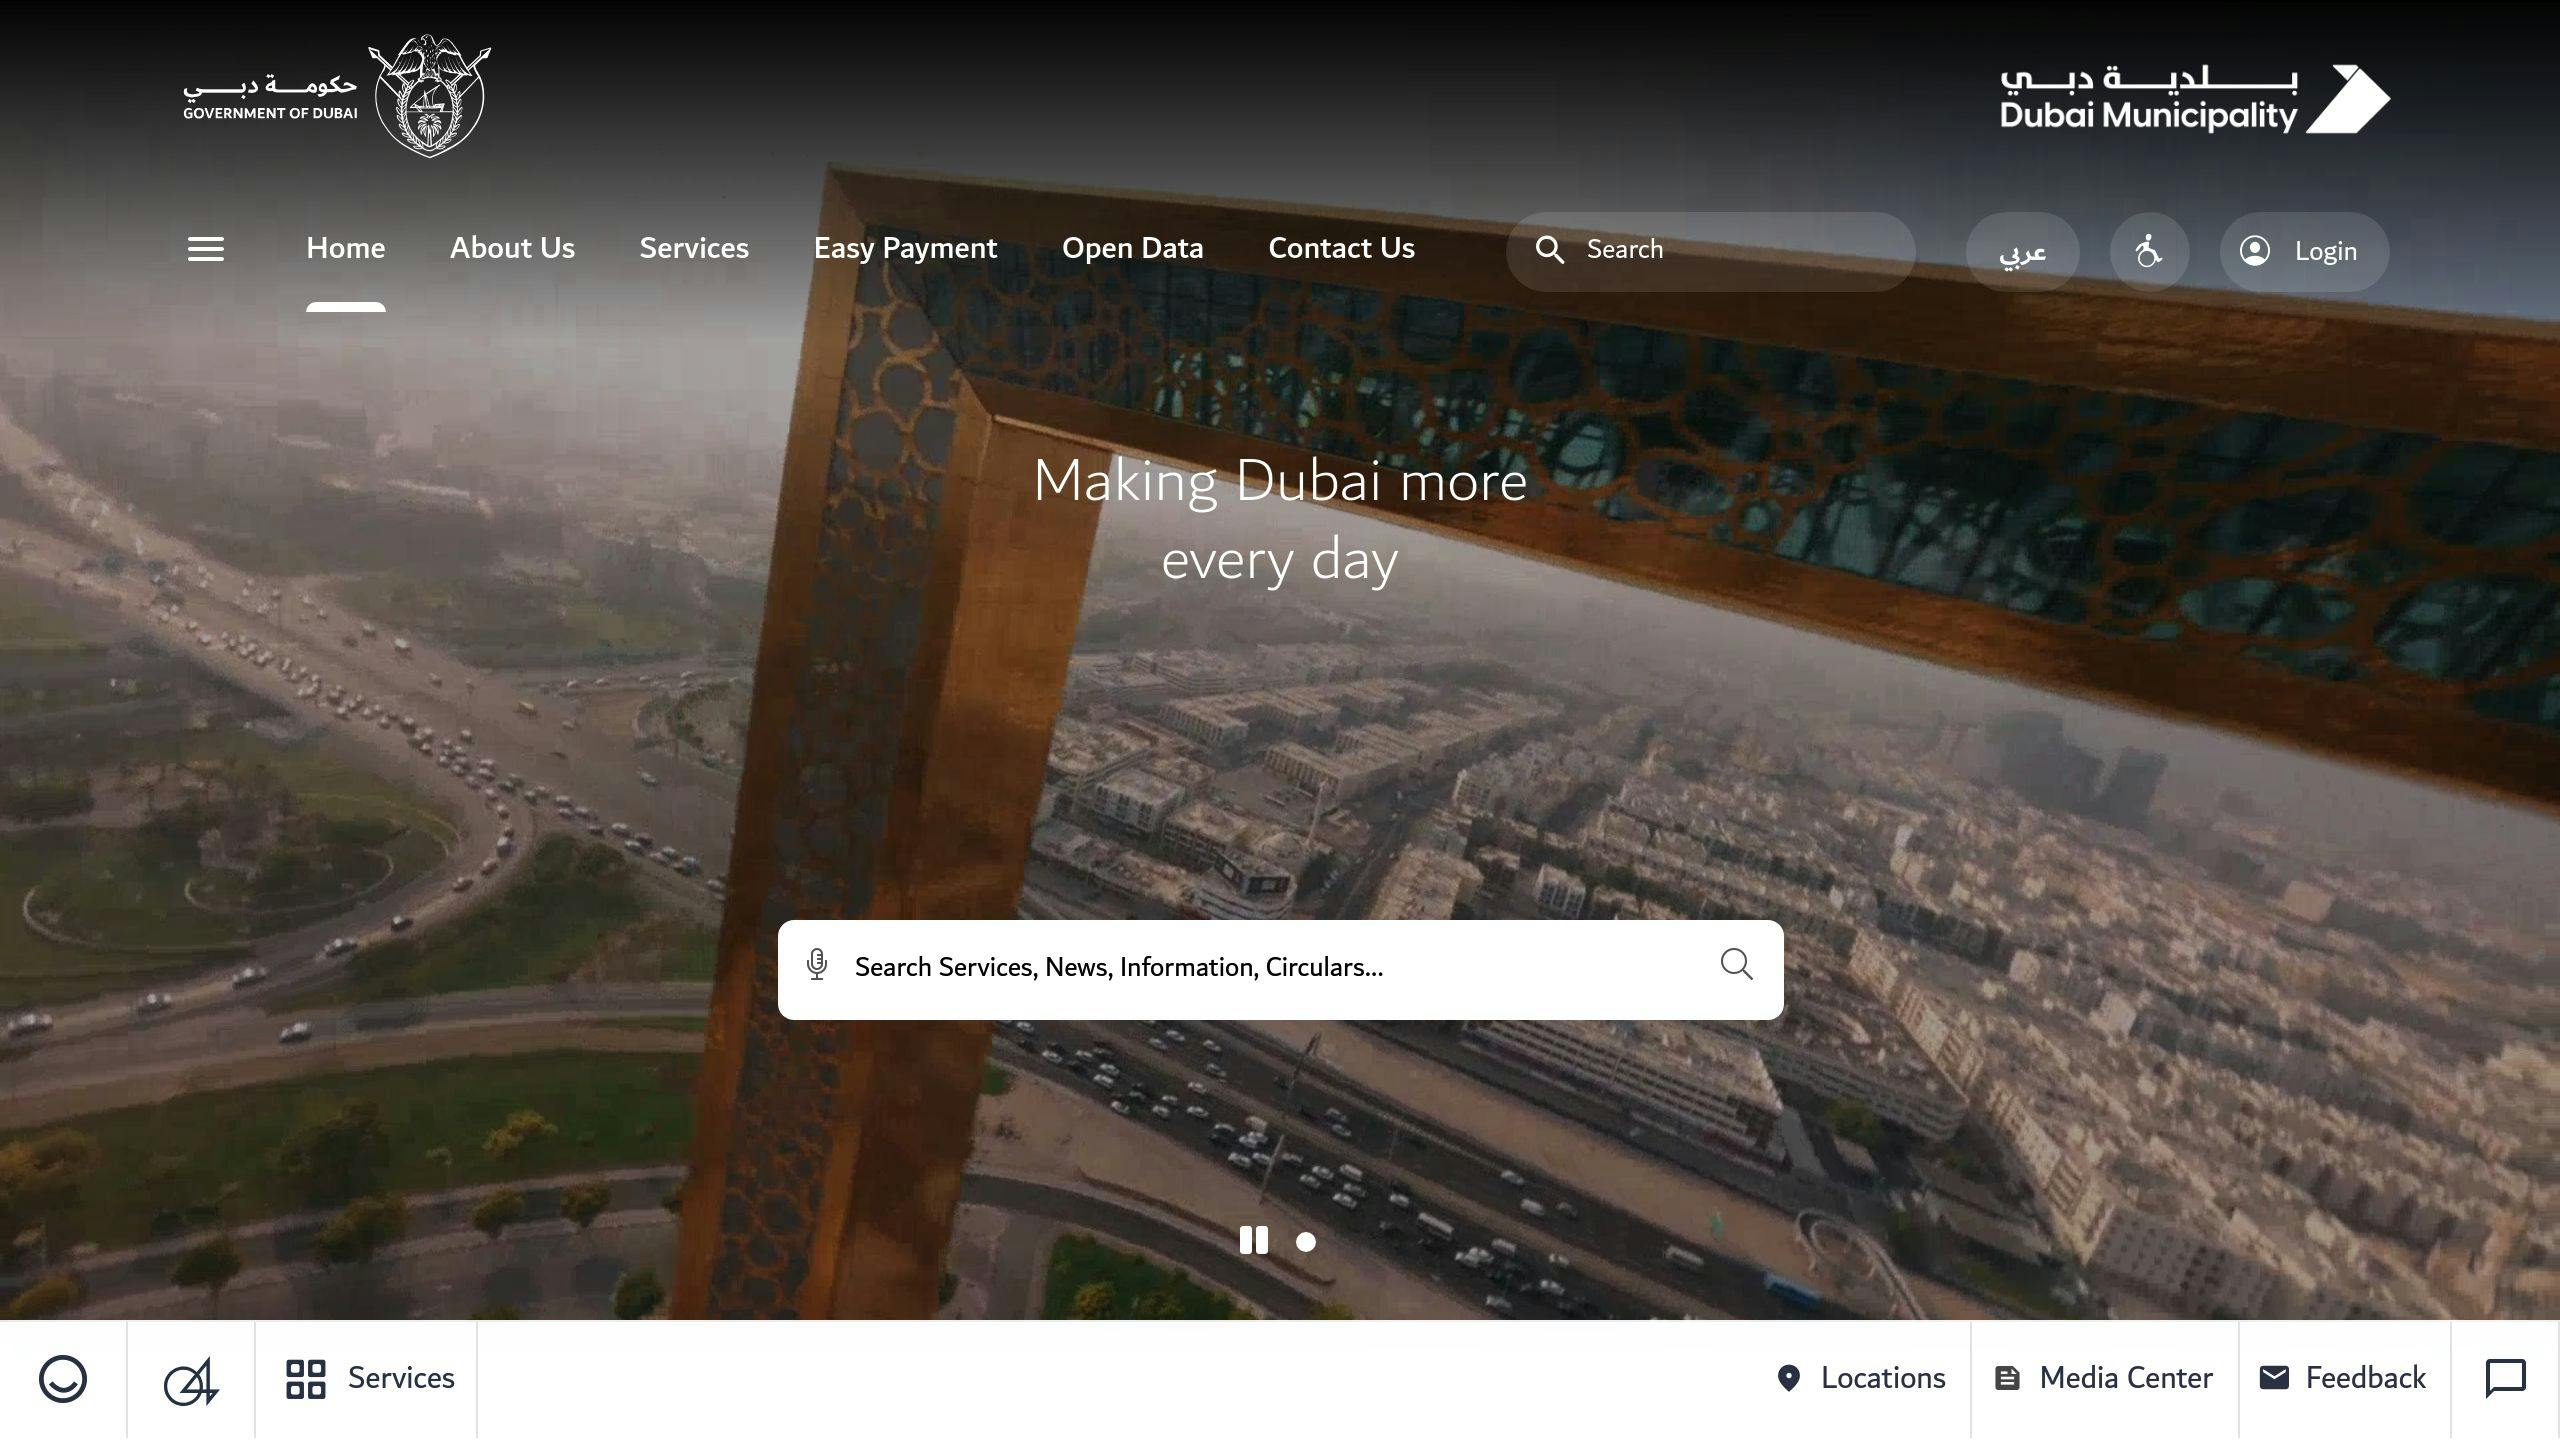Click the magnifier in the hero search box

[1737, 965]
